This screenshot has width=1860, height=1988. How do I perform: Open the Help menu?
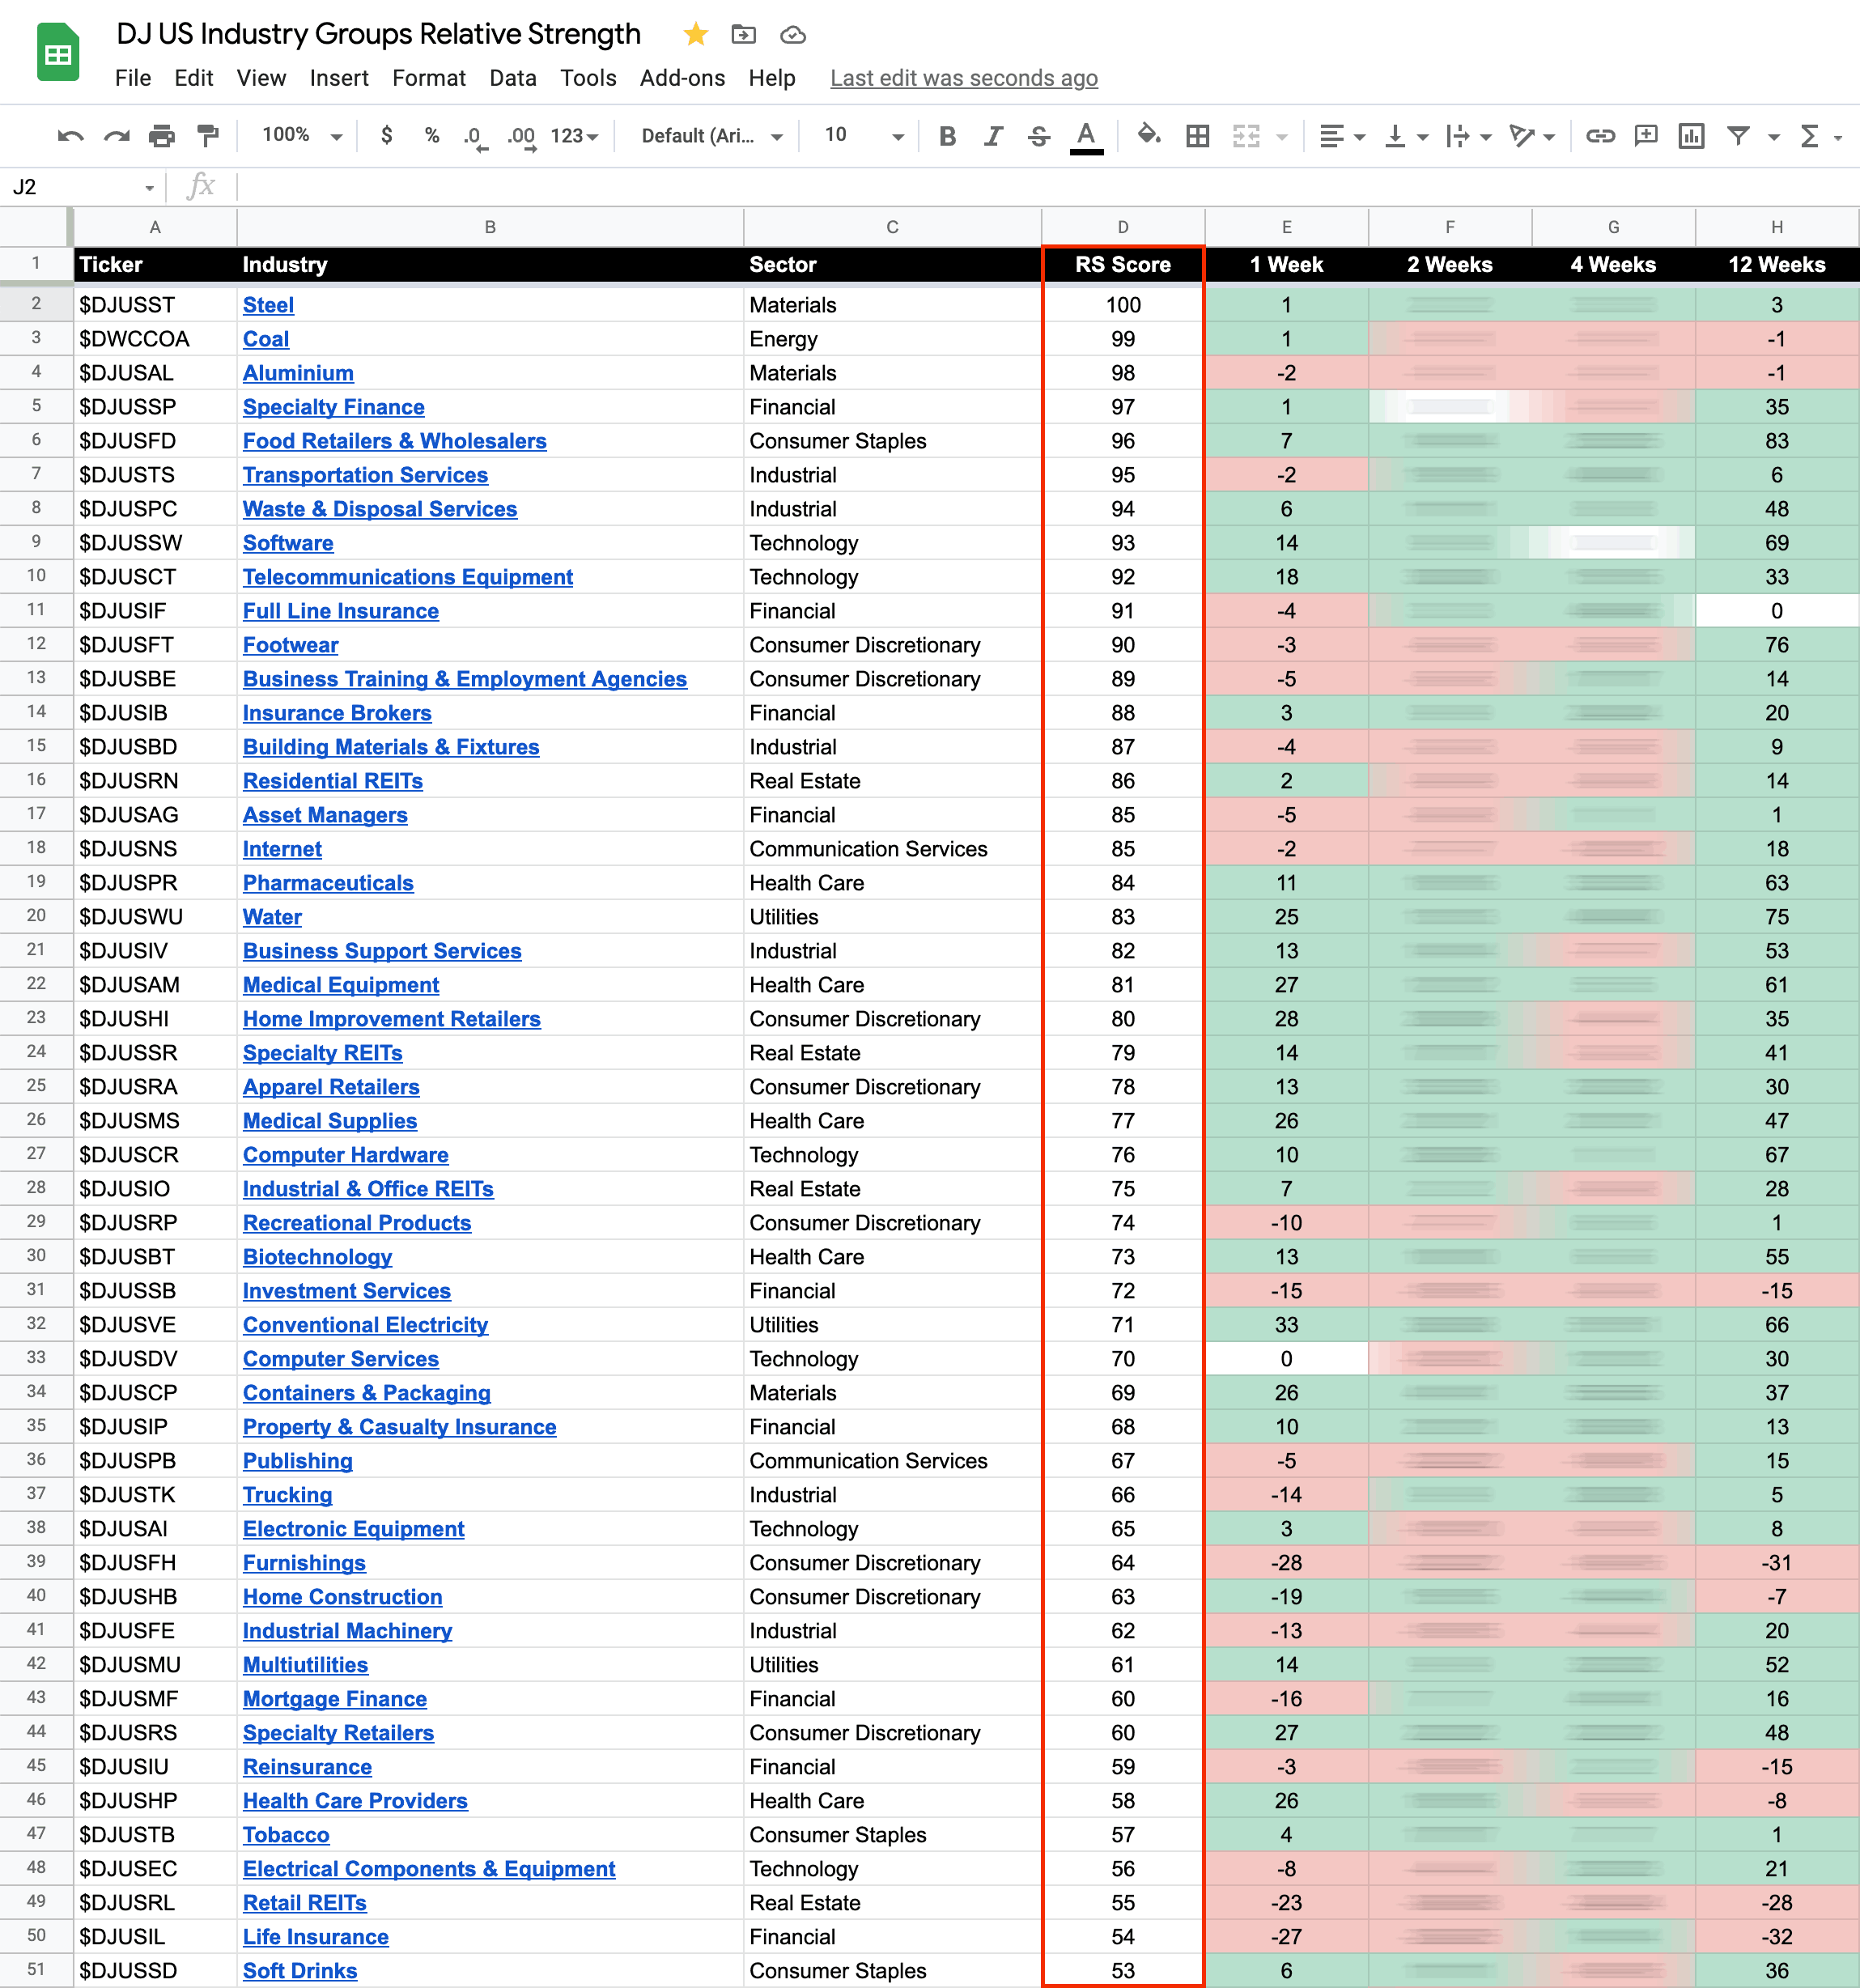click(772, 78)
